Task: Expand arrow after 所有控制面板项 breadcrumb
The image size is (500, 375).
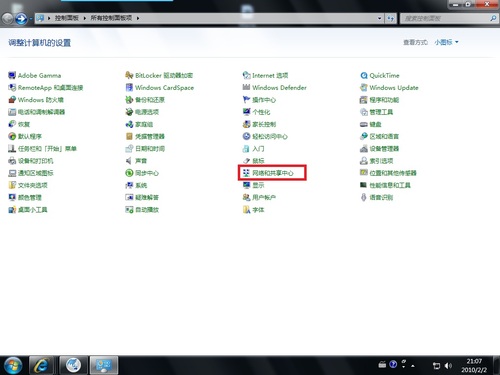Action: 138,18
